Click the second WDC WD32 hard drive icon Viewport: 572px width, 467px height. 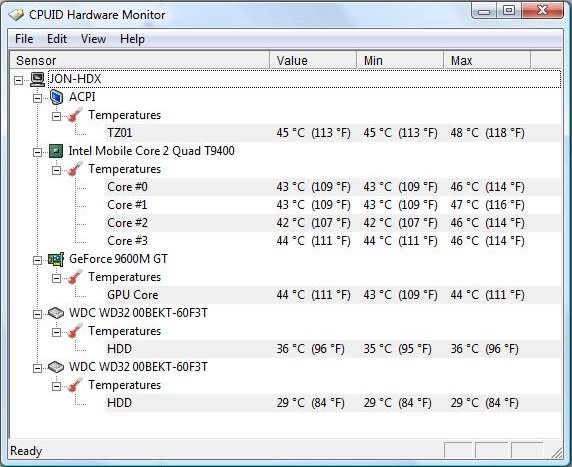56,367
